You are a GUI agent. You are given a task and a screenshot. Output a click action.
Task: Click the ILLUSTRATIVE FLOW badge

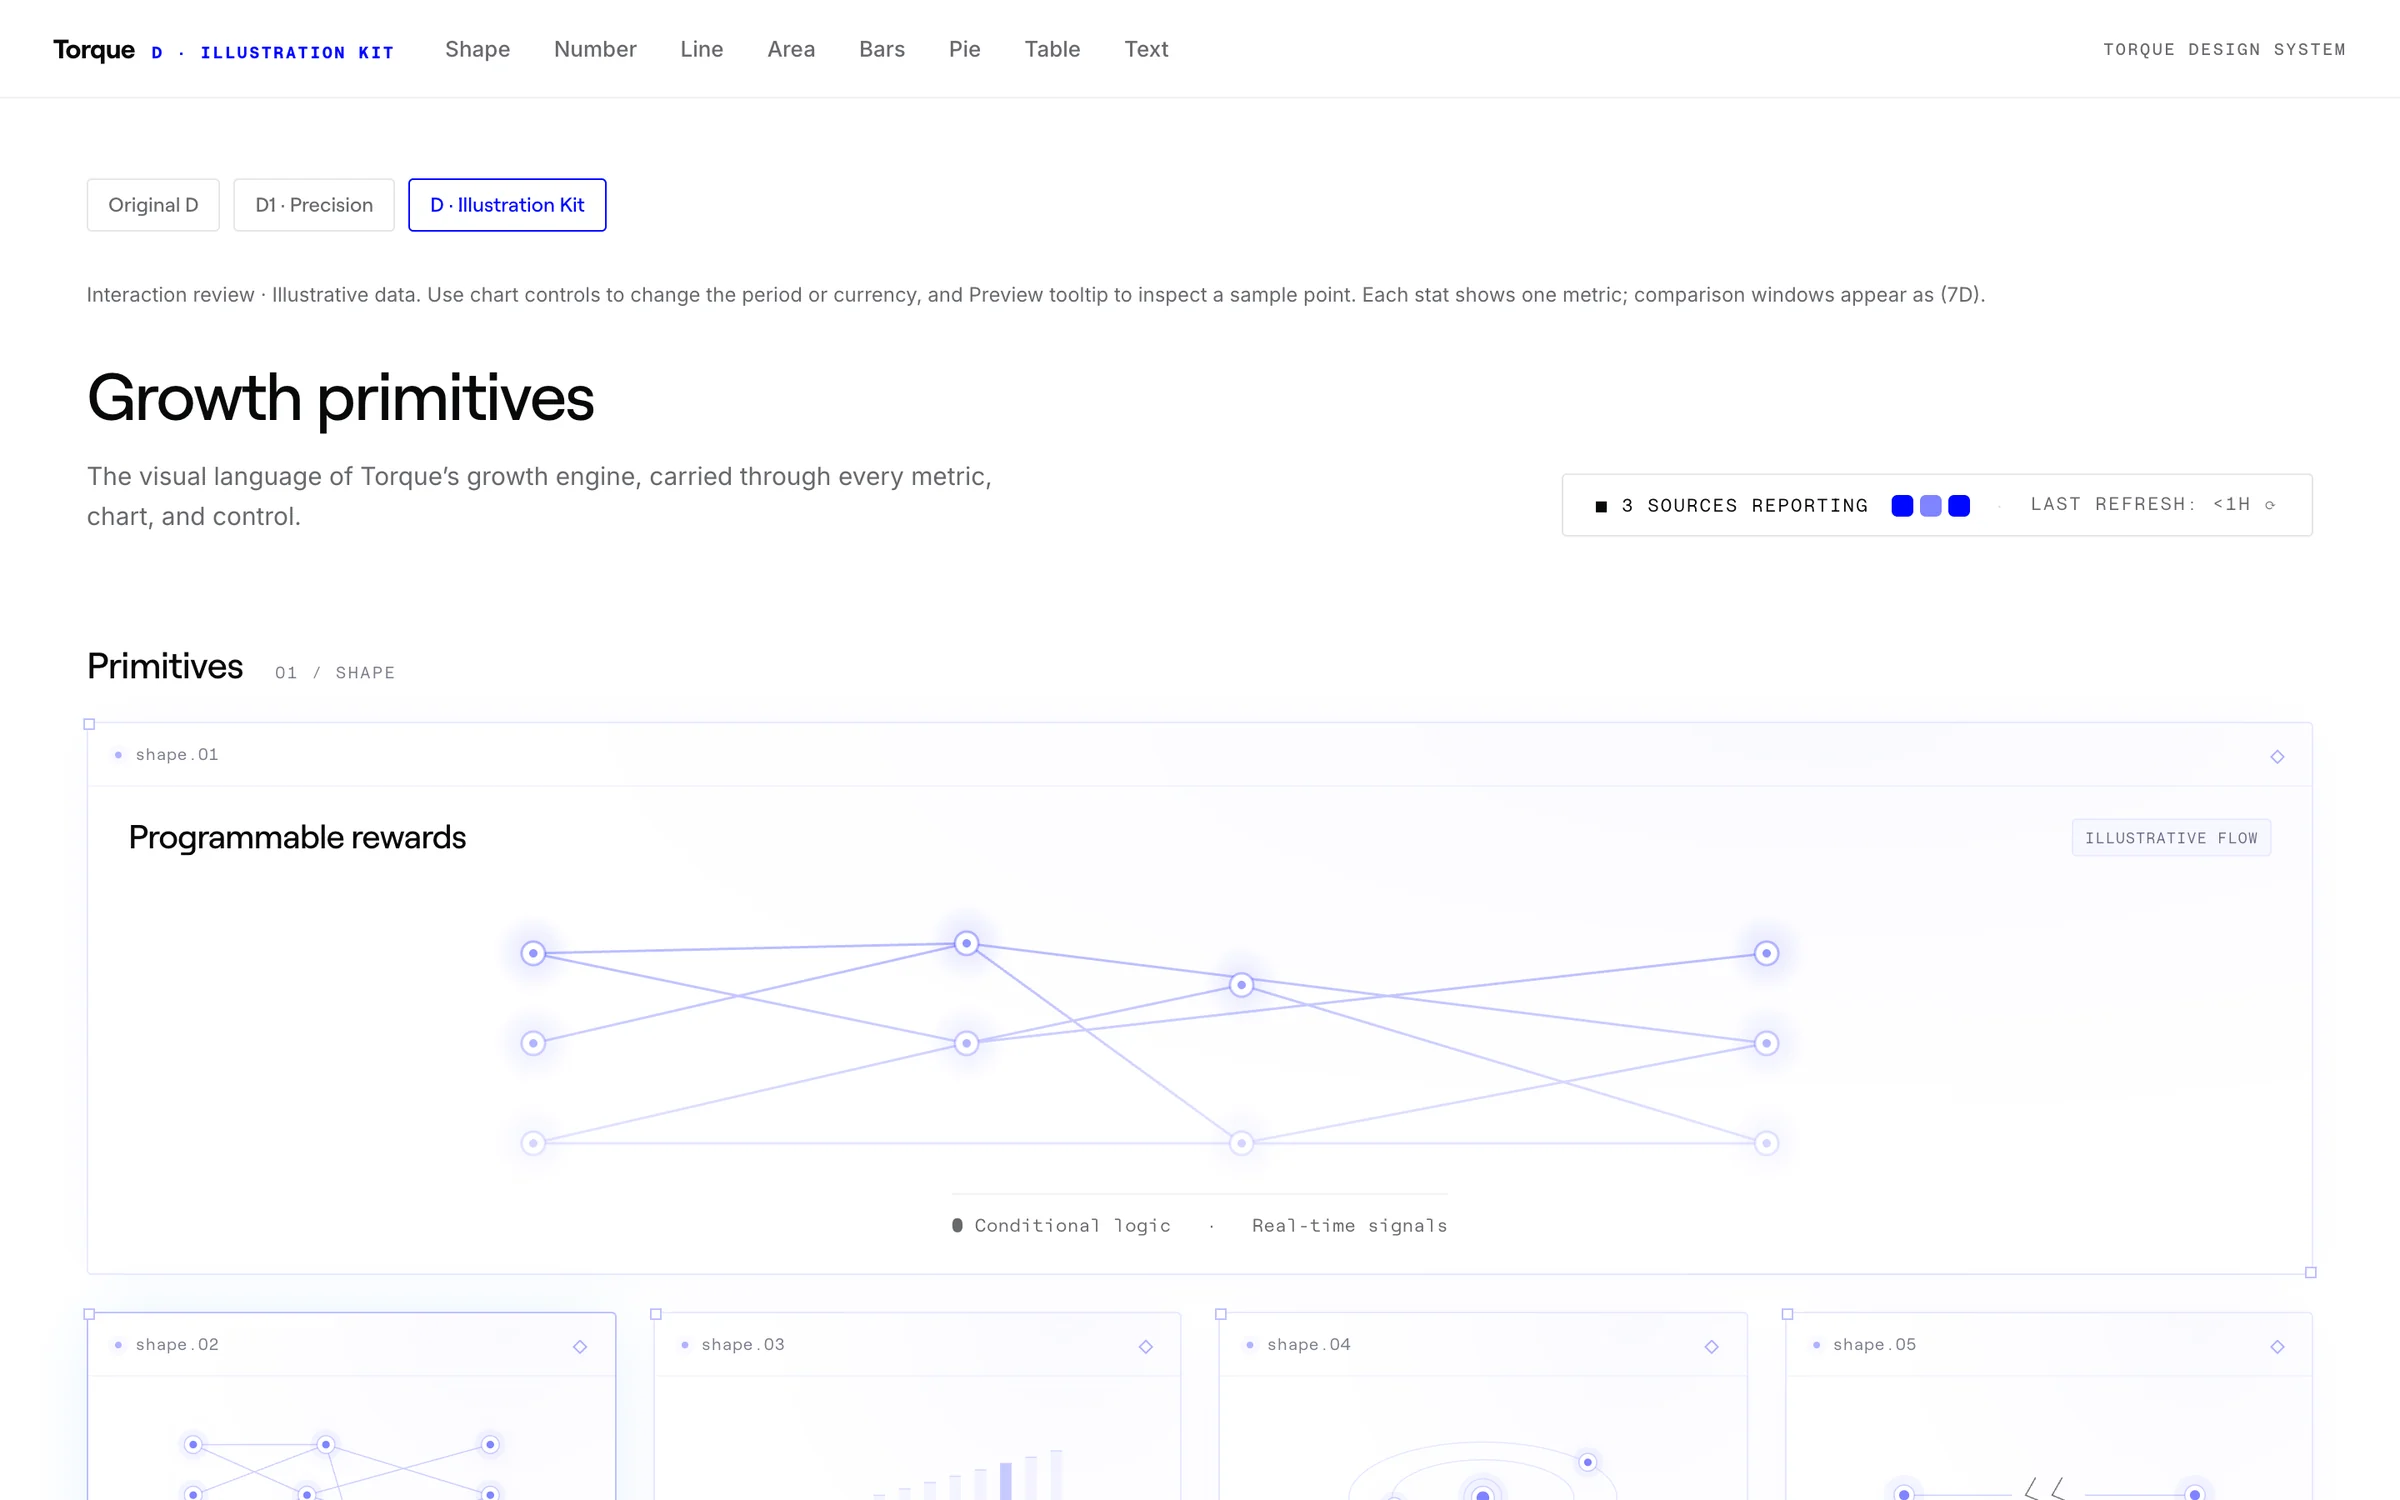(2171, 838)
